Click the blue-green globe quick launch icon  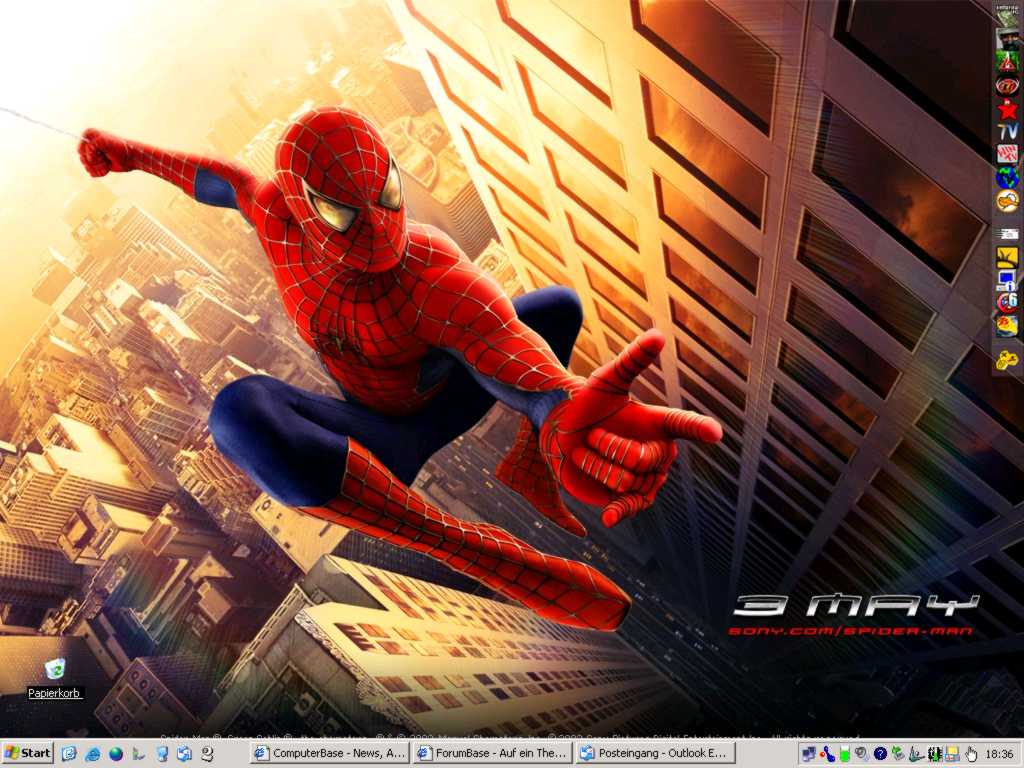click(x=116, y=754)
